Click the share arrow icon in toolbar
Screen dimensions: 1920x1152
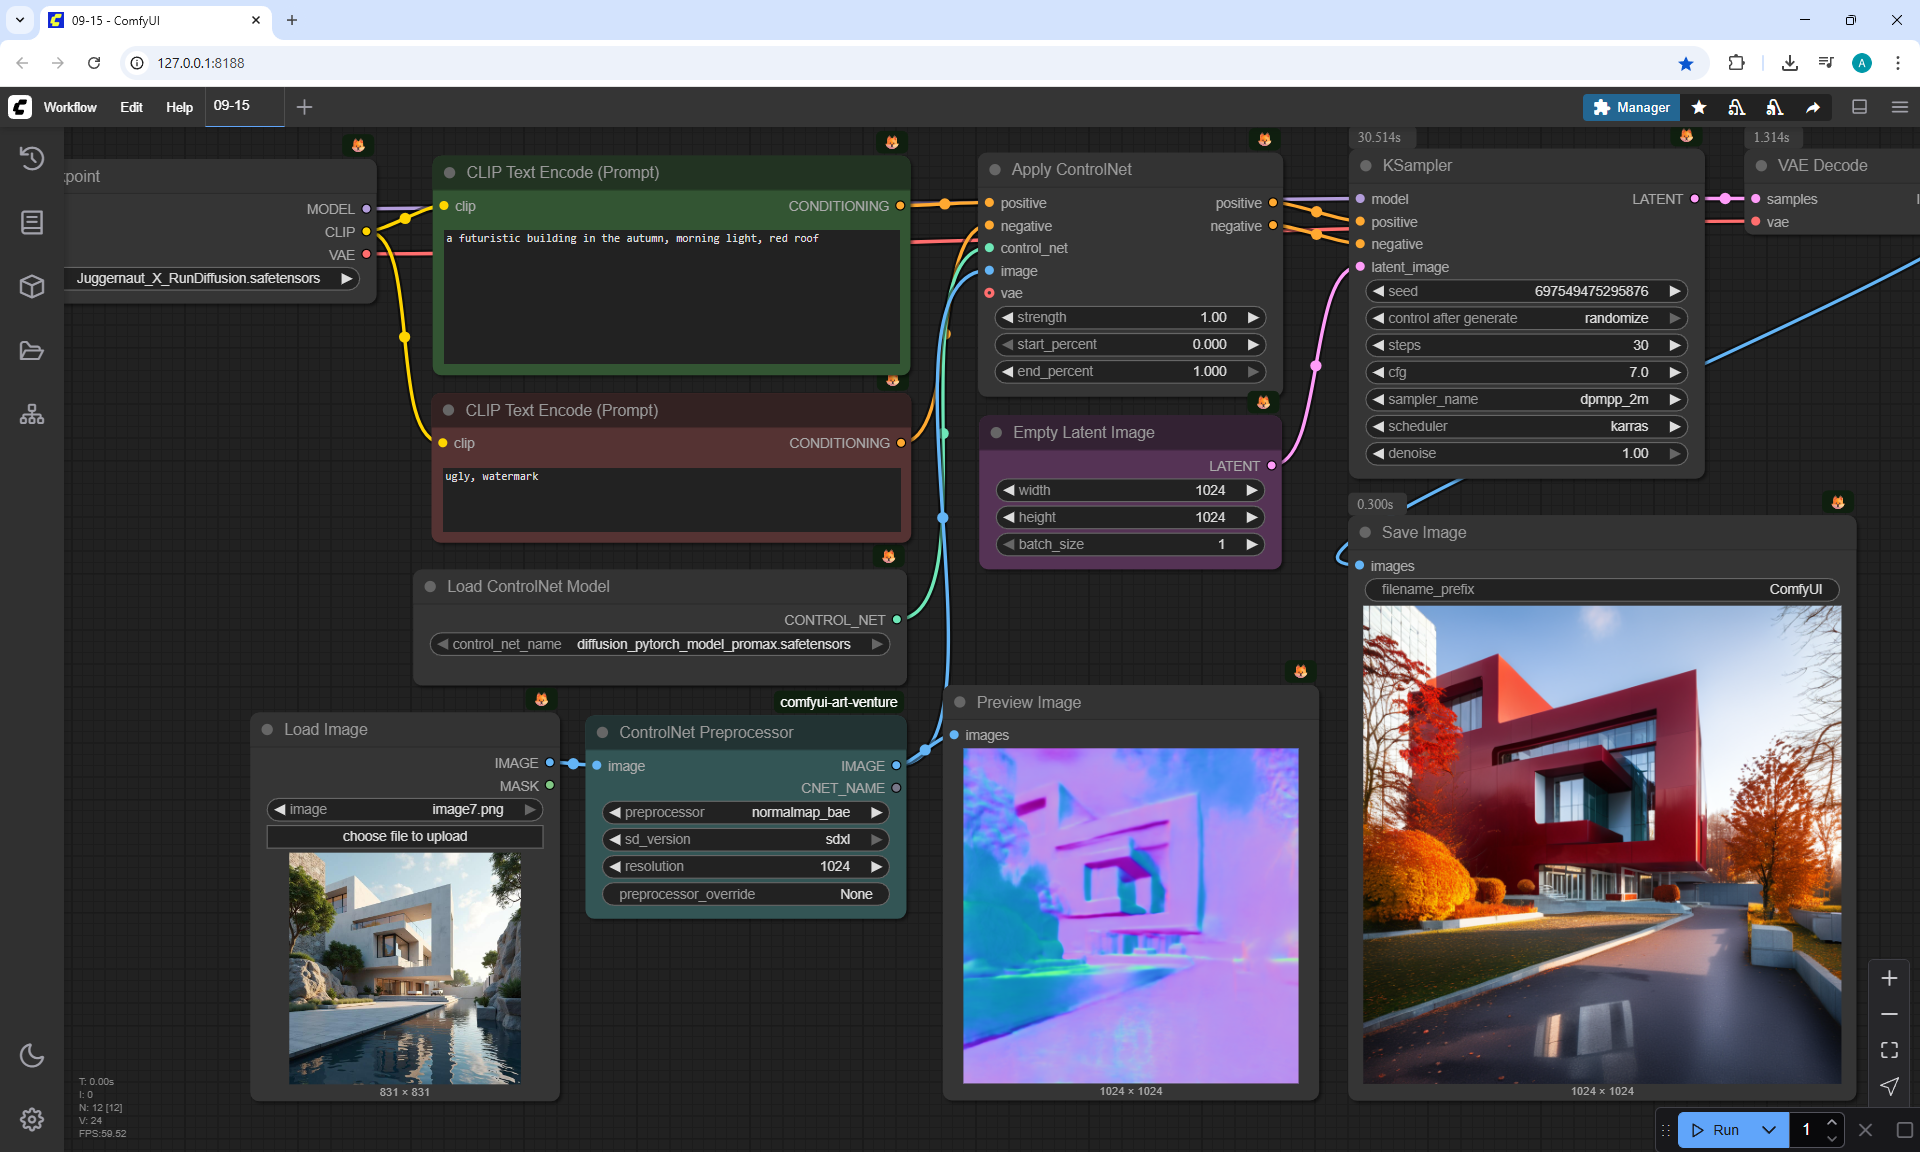(x=1813, y=107)
